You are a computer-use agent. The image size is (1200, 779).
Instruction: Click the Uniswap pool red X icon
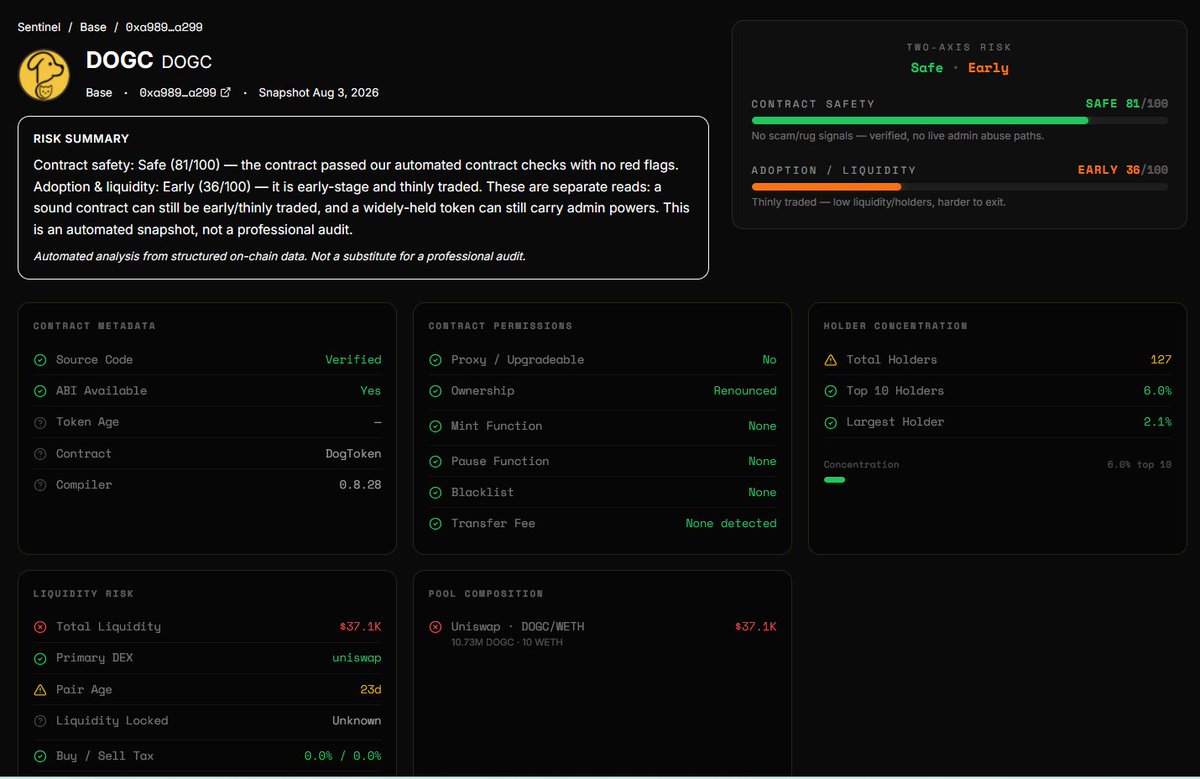[435, 627]
